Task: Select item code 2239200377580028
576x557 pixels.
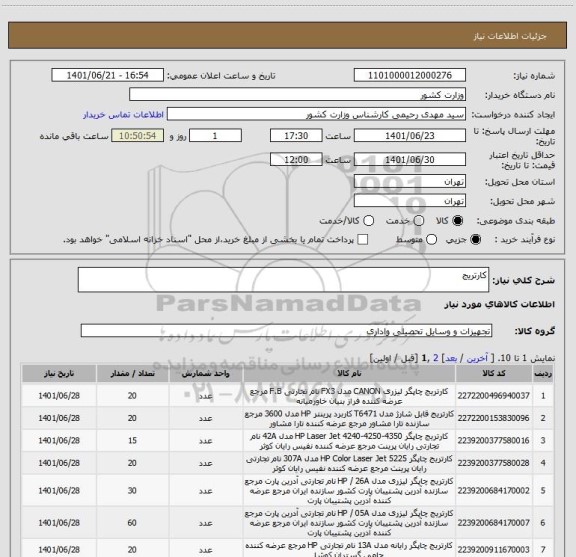Action: [493, 463]
